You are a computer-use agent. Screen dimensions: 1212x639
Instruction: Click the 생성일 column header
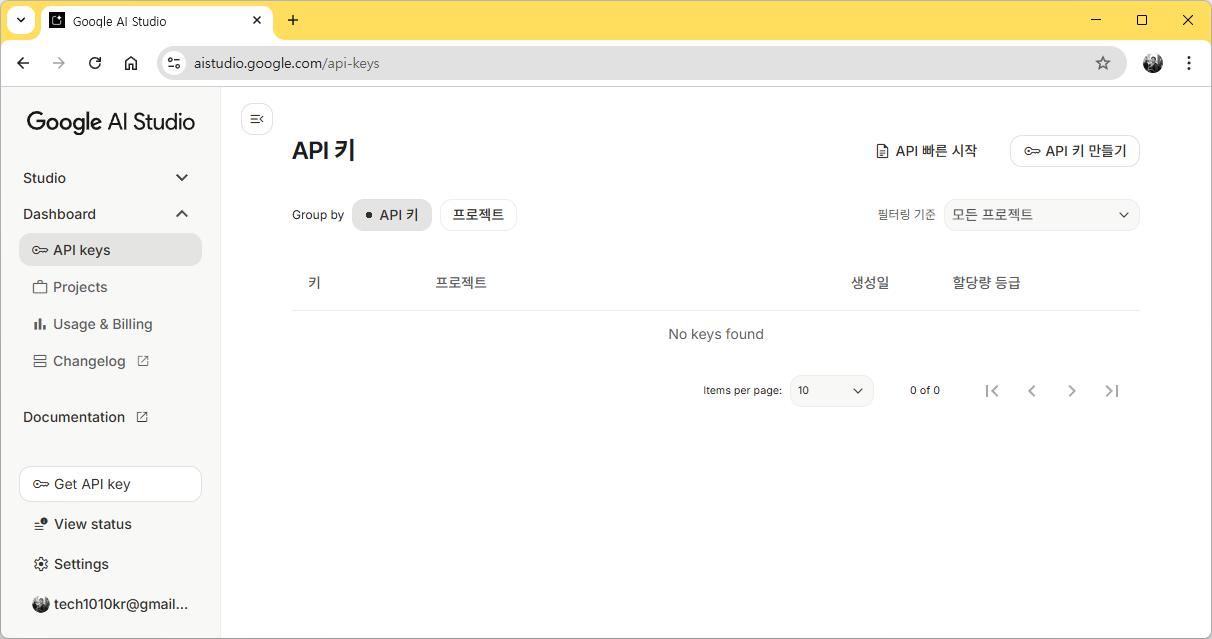(870, 283)
